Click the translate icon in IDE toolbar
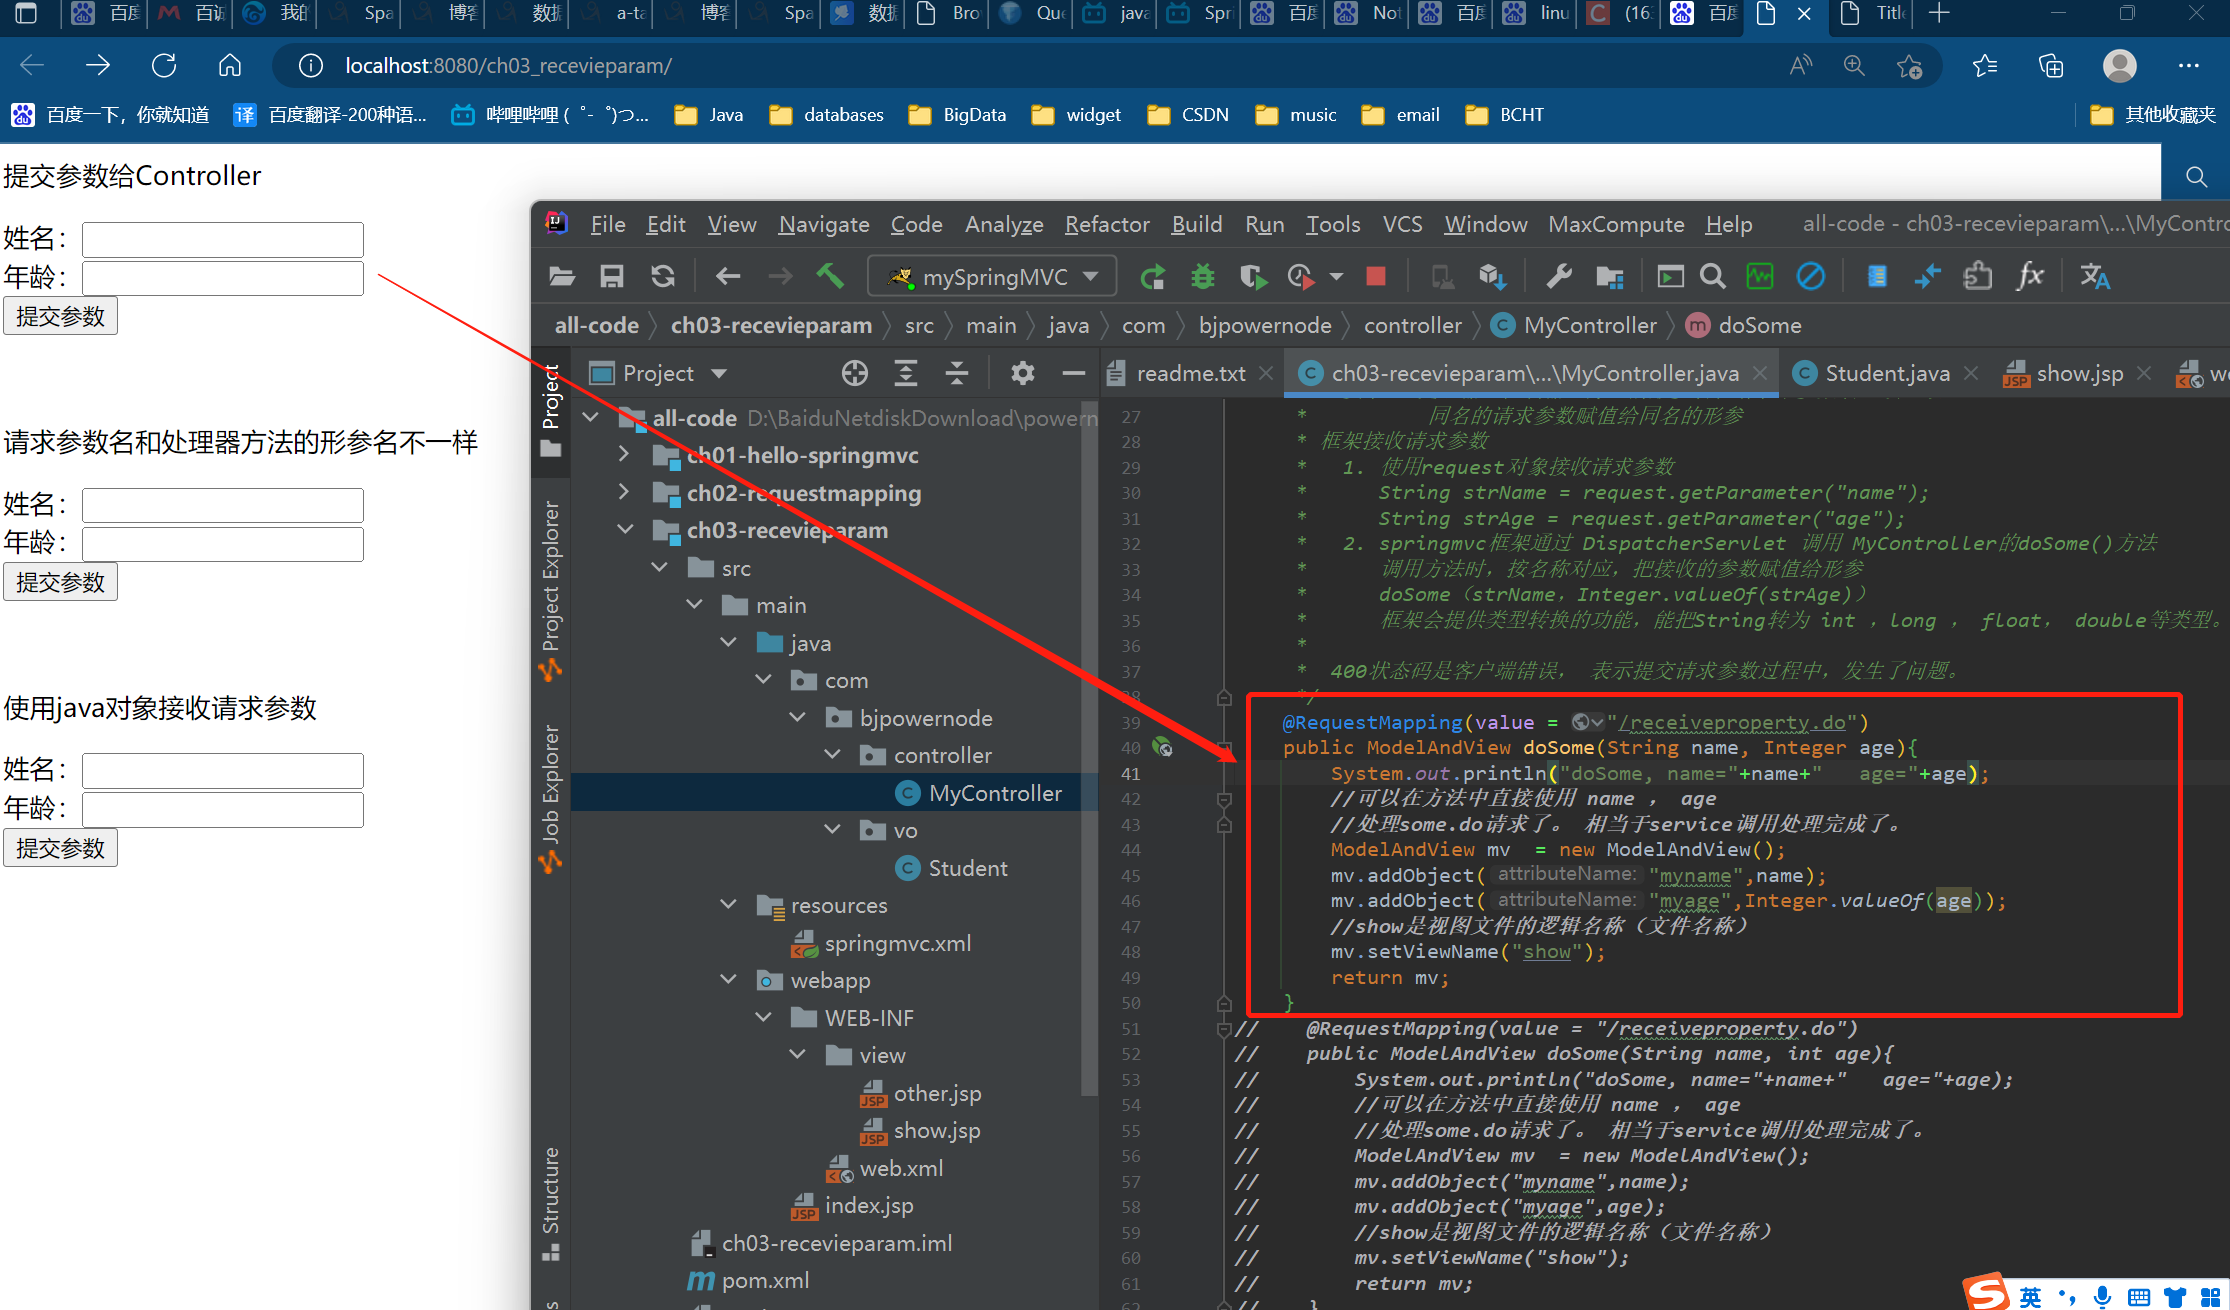 pyautogui.click(x=2094, y=277)
